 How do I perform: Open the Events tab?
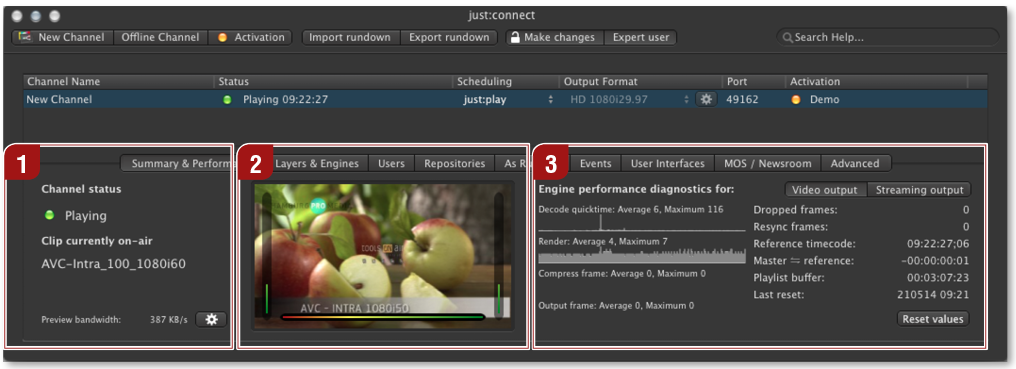click(x=595, y=163)
